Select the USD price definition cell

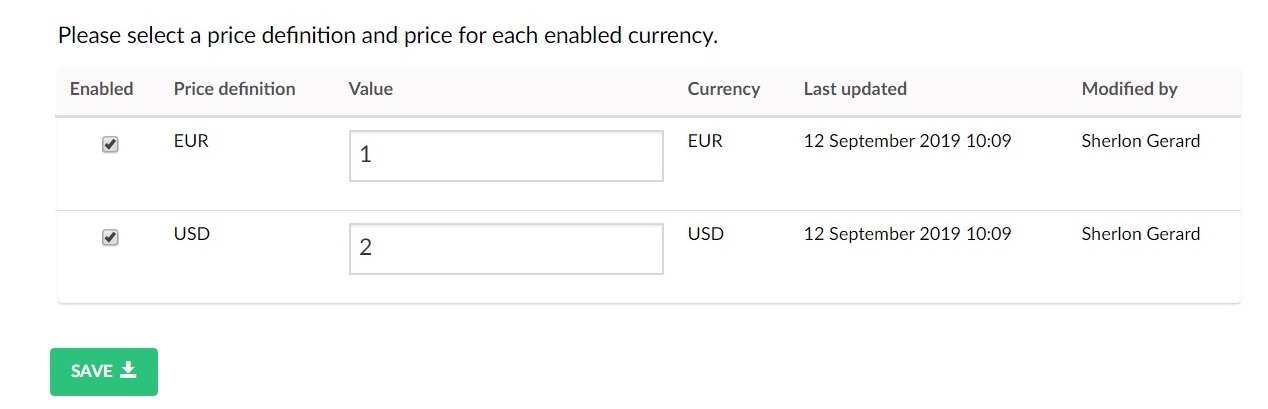(192, 234)
